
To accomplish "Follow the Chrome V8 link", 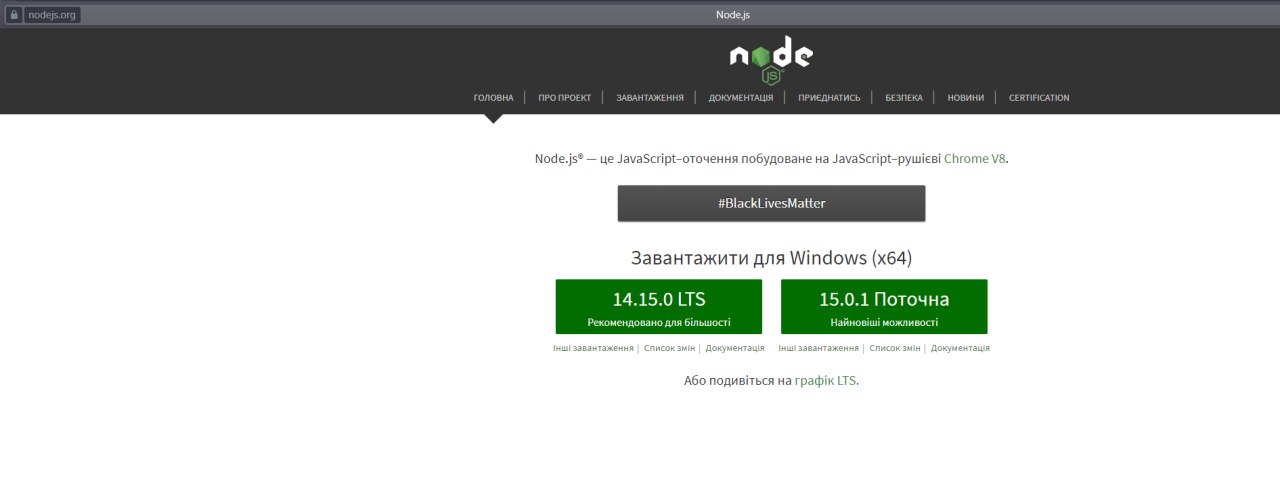I will click(975, 158).
